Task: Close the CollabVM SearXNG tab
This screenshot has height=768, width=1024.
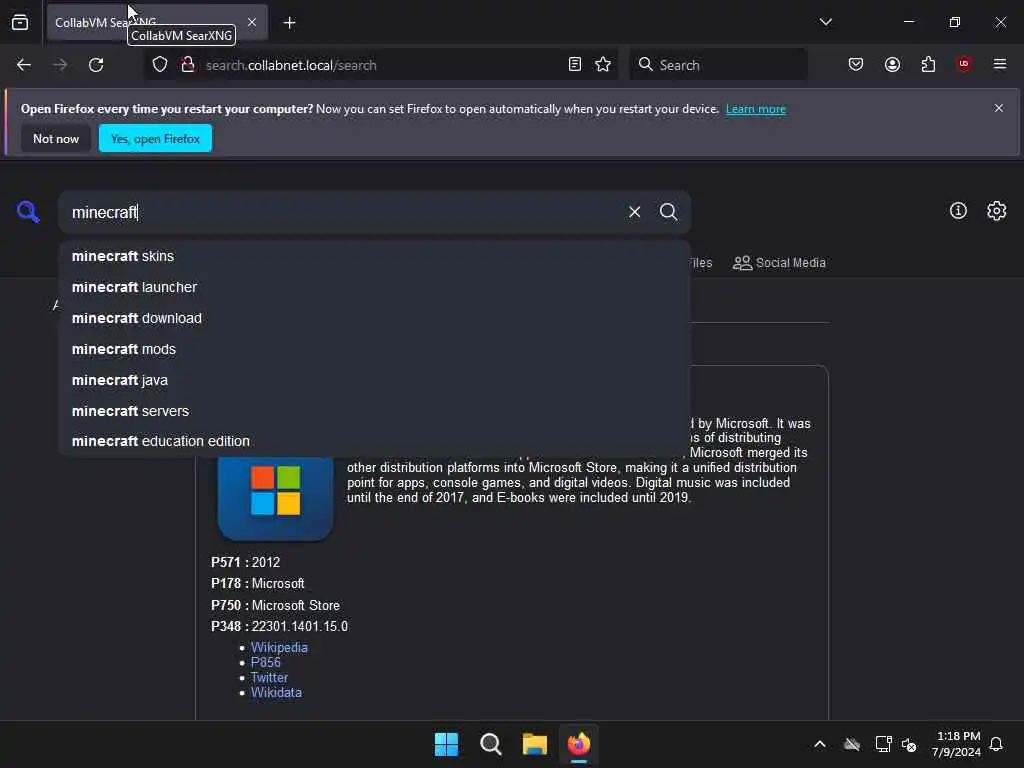Action: (x=252, y=23)
